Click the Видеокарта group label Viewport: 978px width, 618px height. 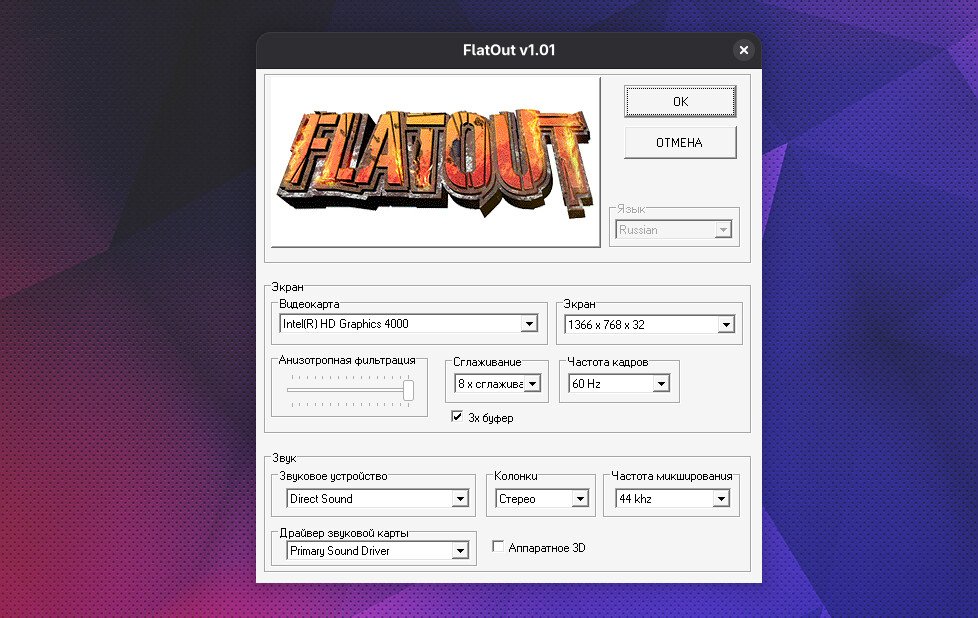pos(309,303)
